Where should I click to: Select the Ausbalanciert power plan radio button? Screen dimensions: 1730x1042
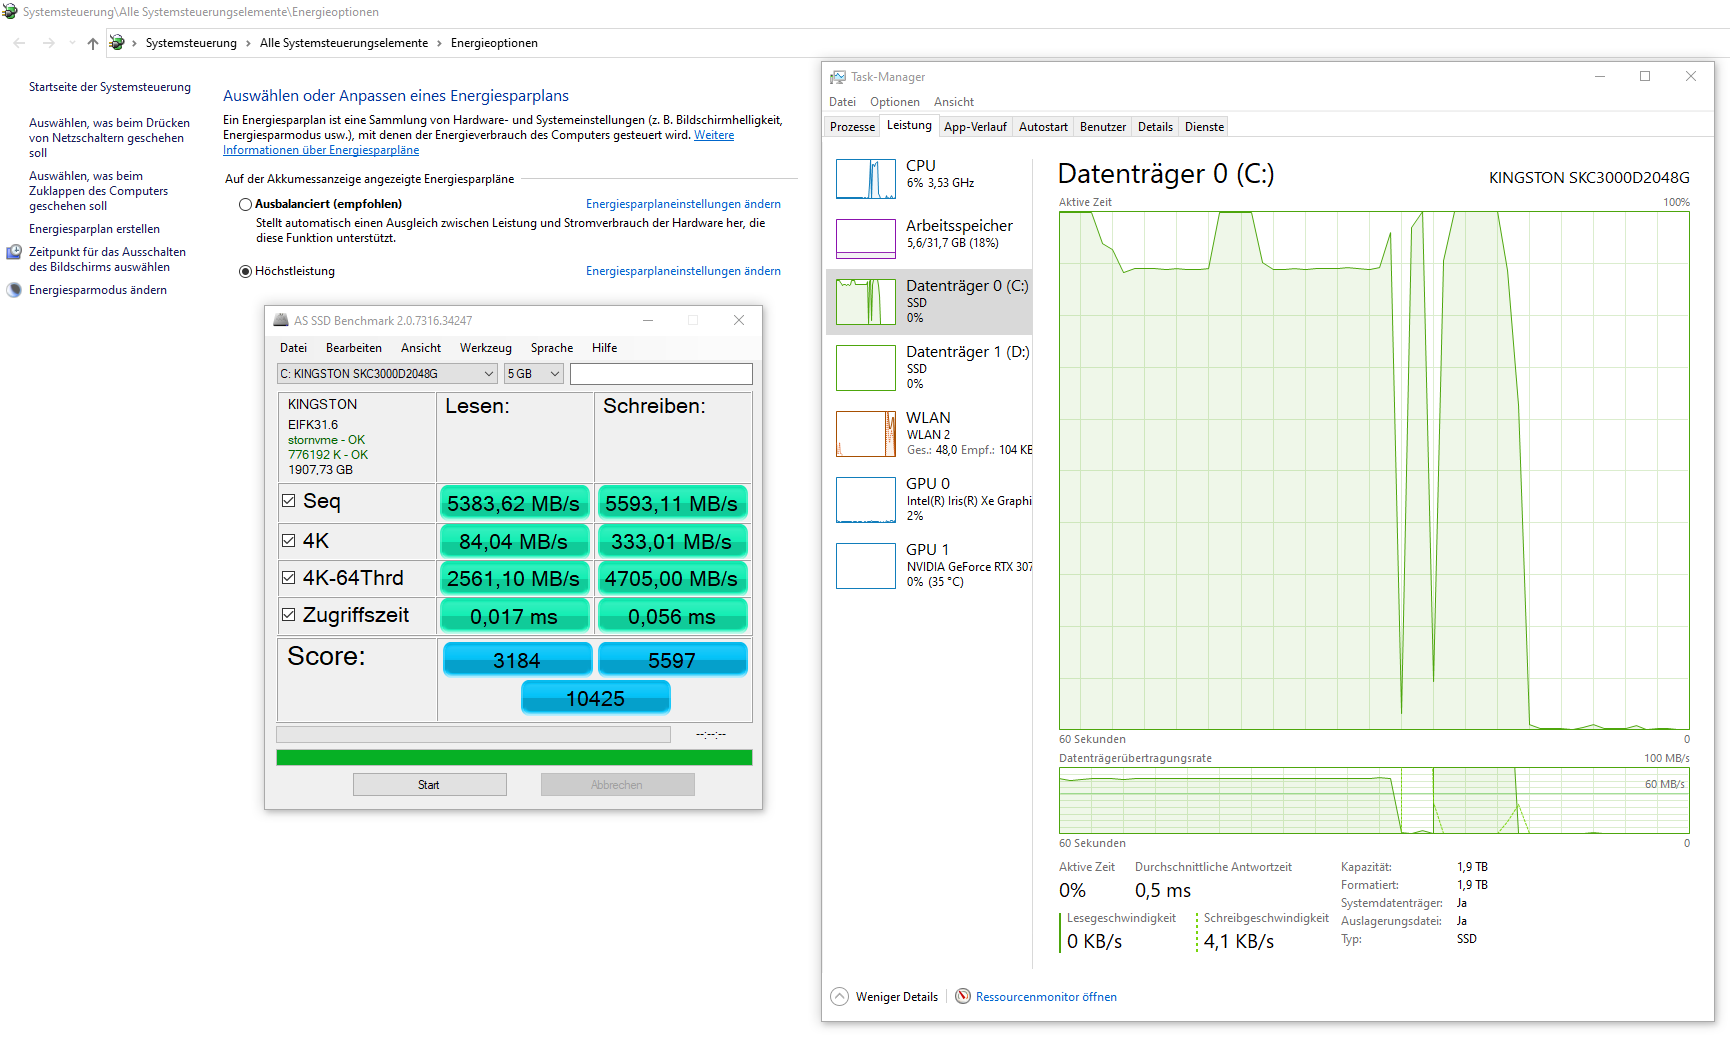click(245, 204)
